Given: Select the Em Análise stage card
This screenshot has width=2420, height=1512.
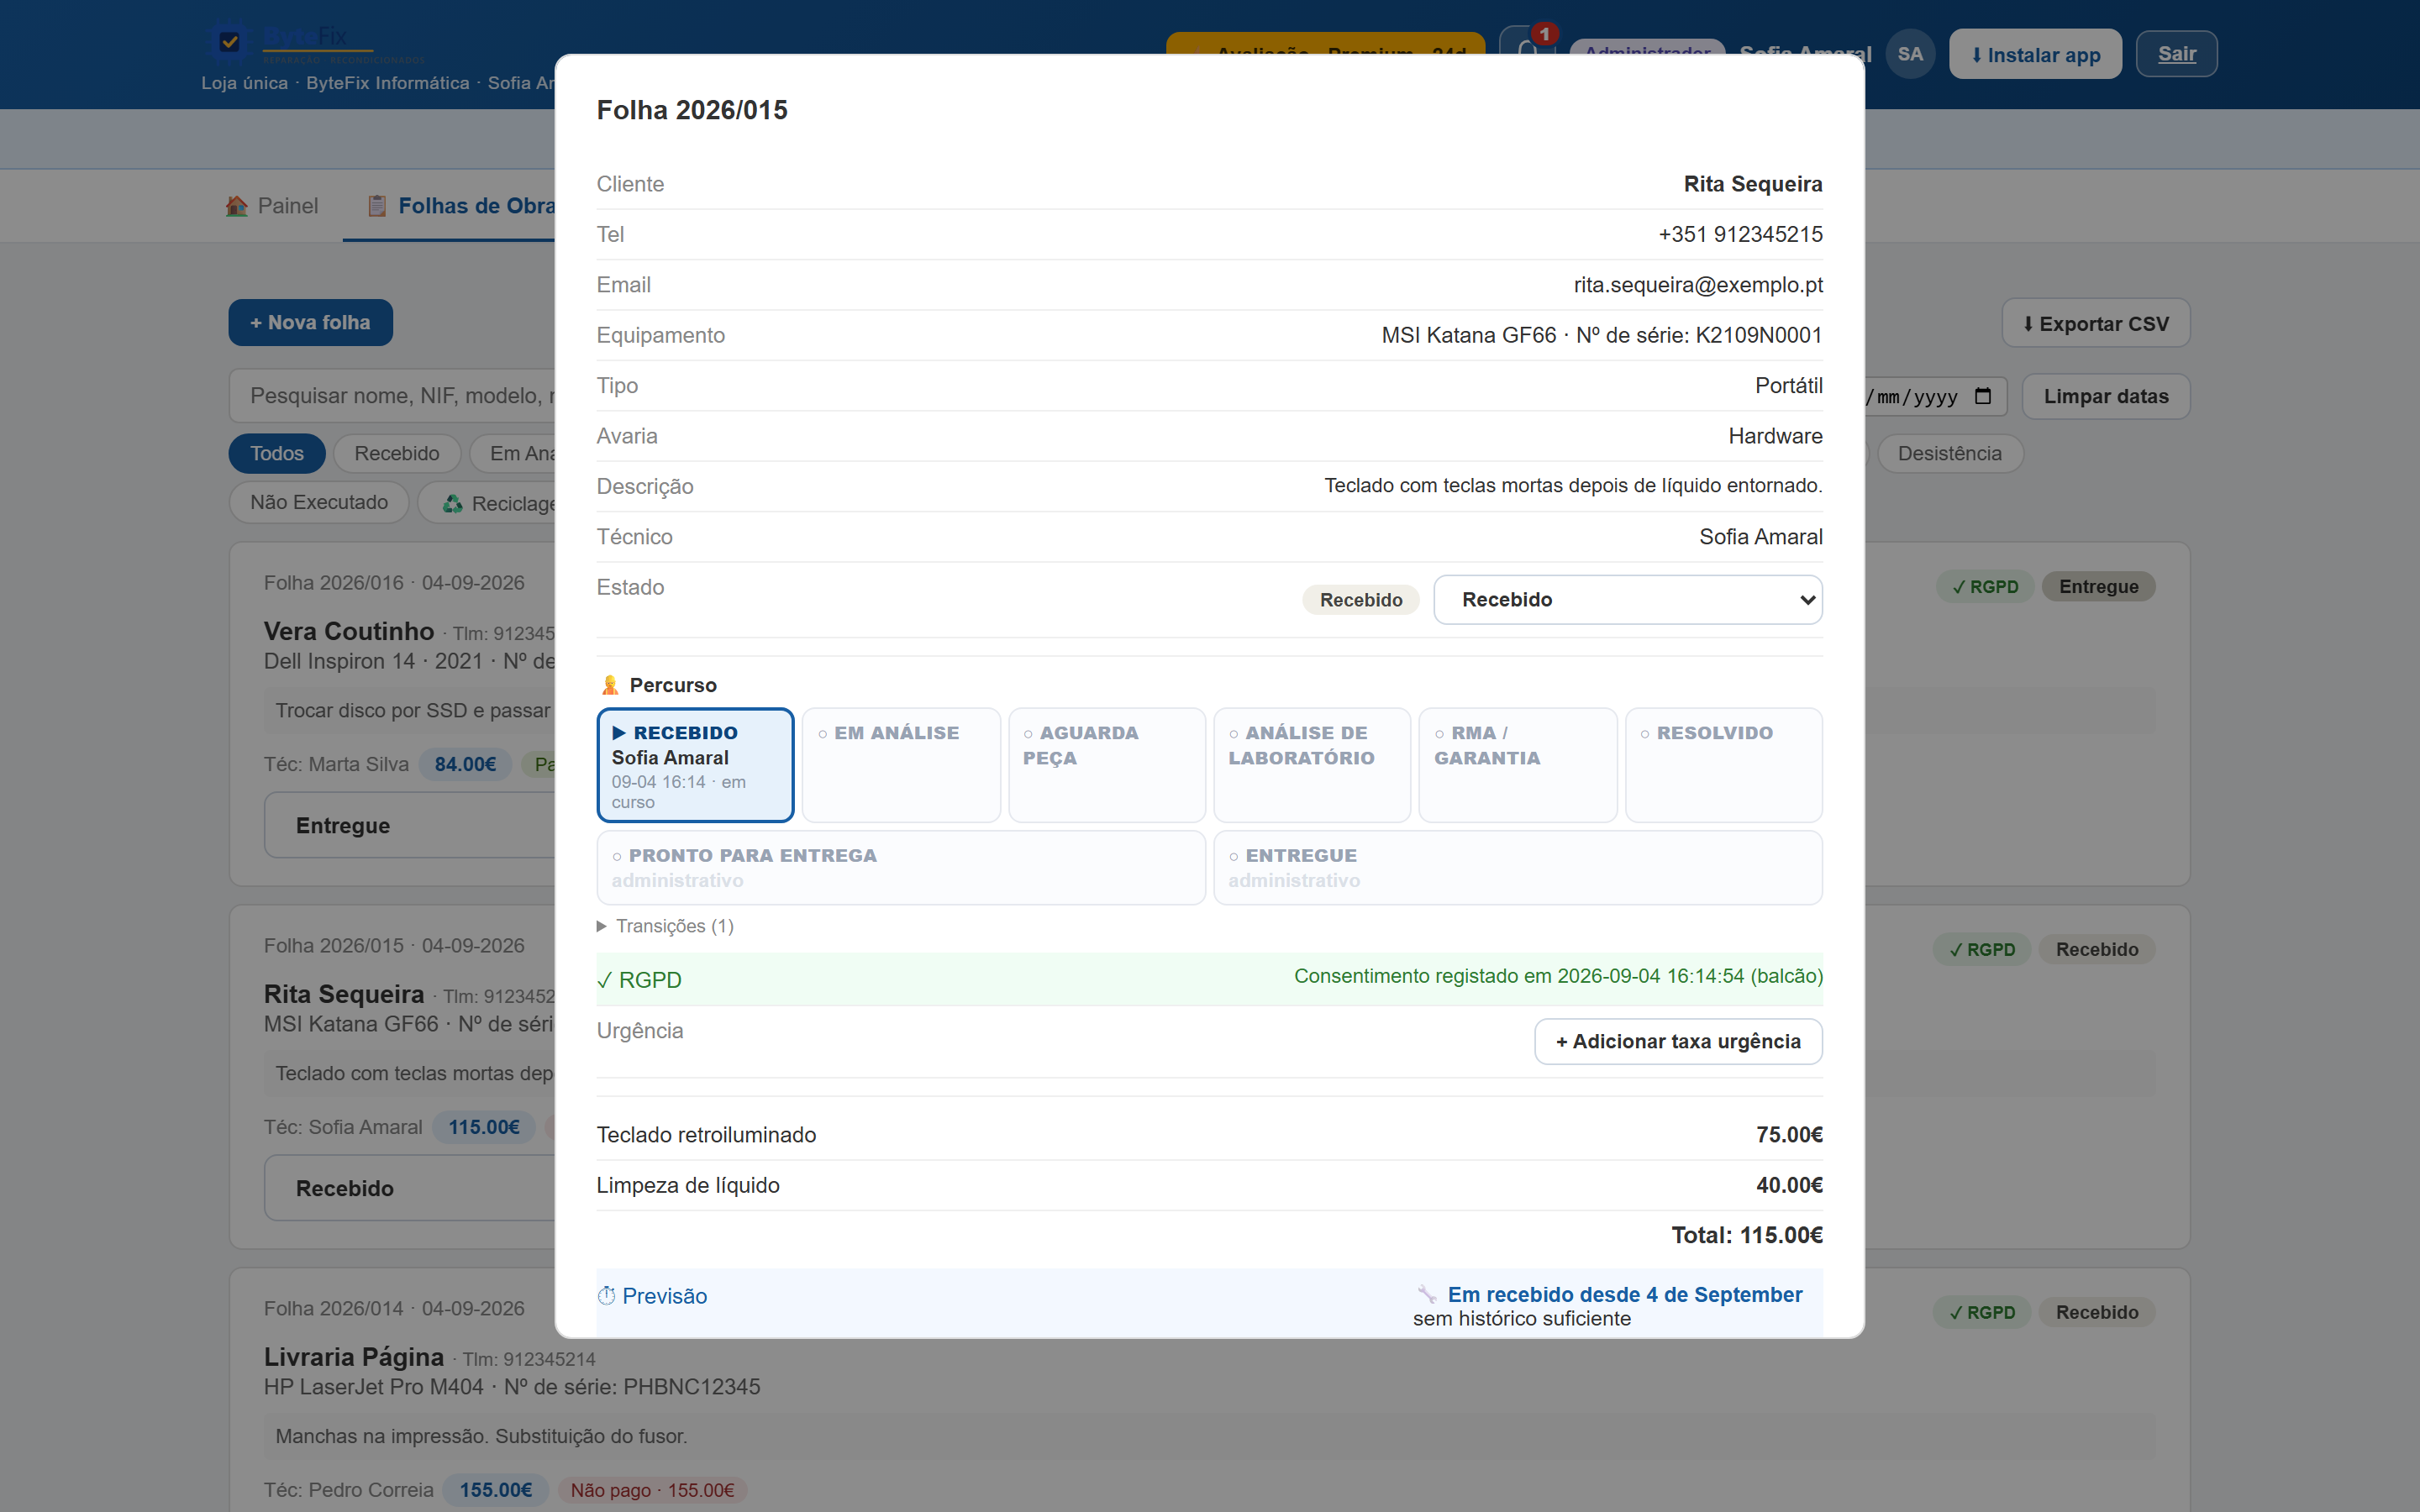Looking at the screenshot, I should [901, 765].
